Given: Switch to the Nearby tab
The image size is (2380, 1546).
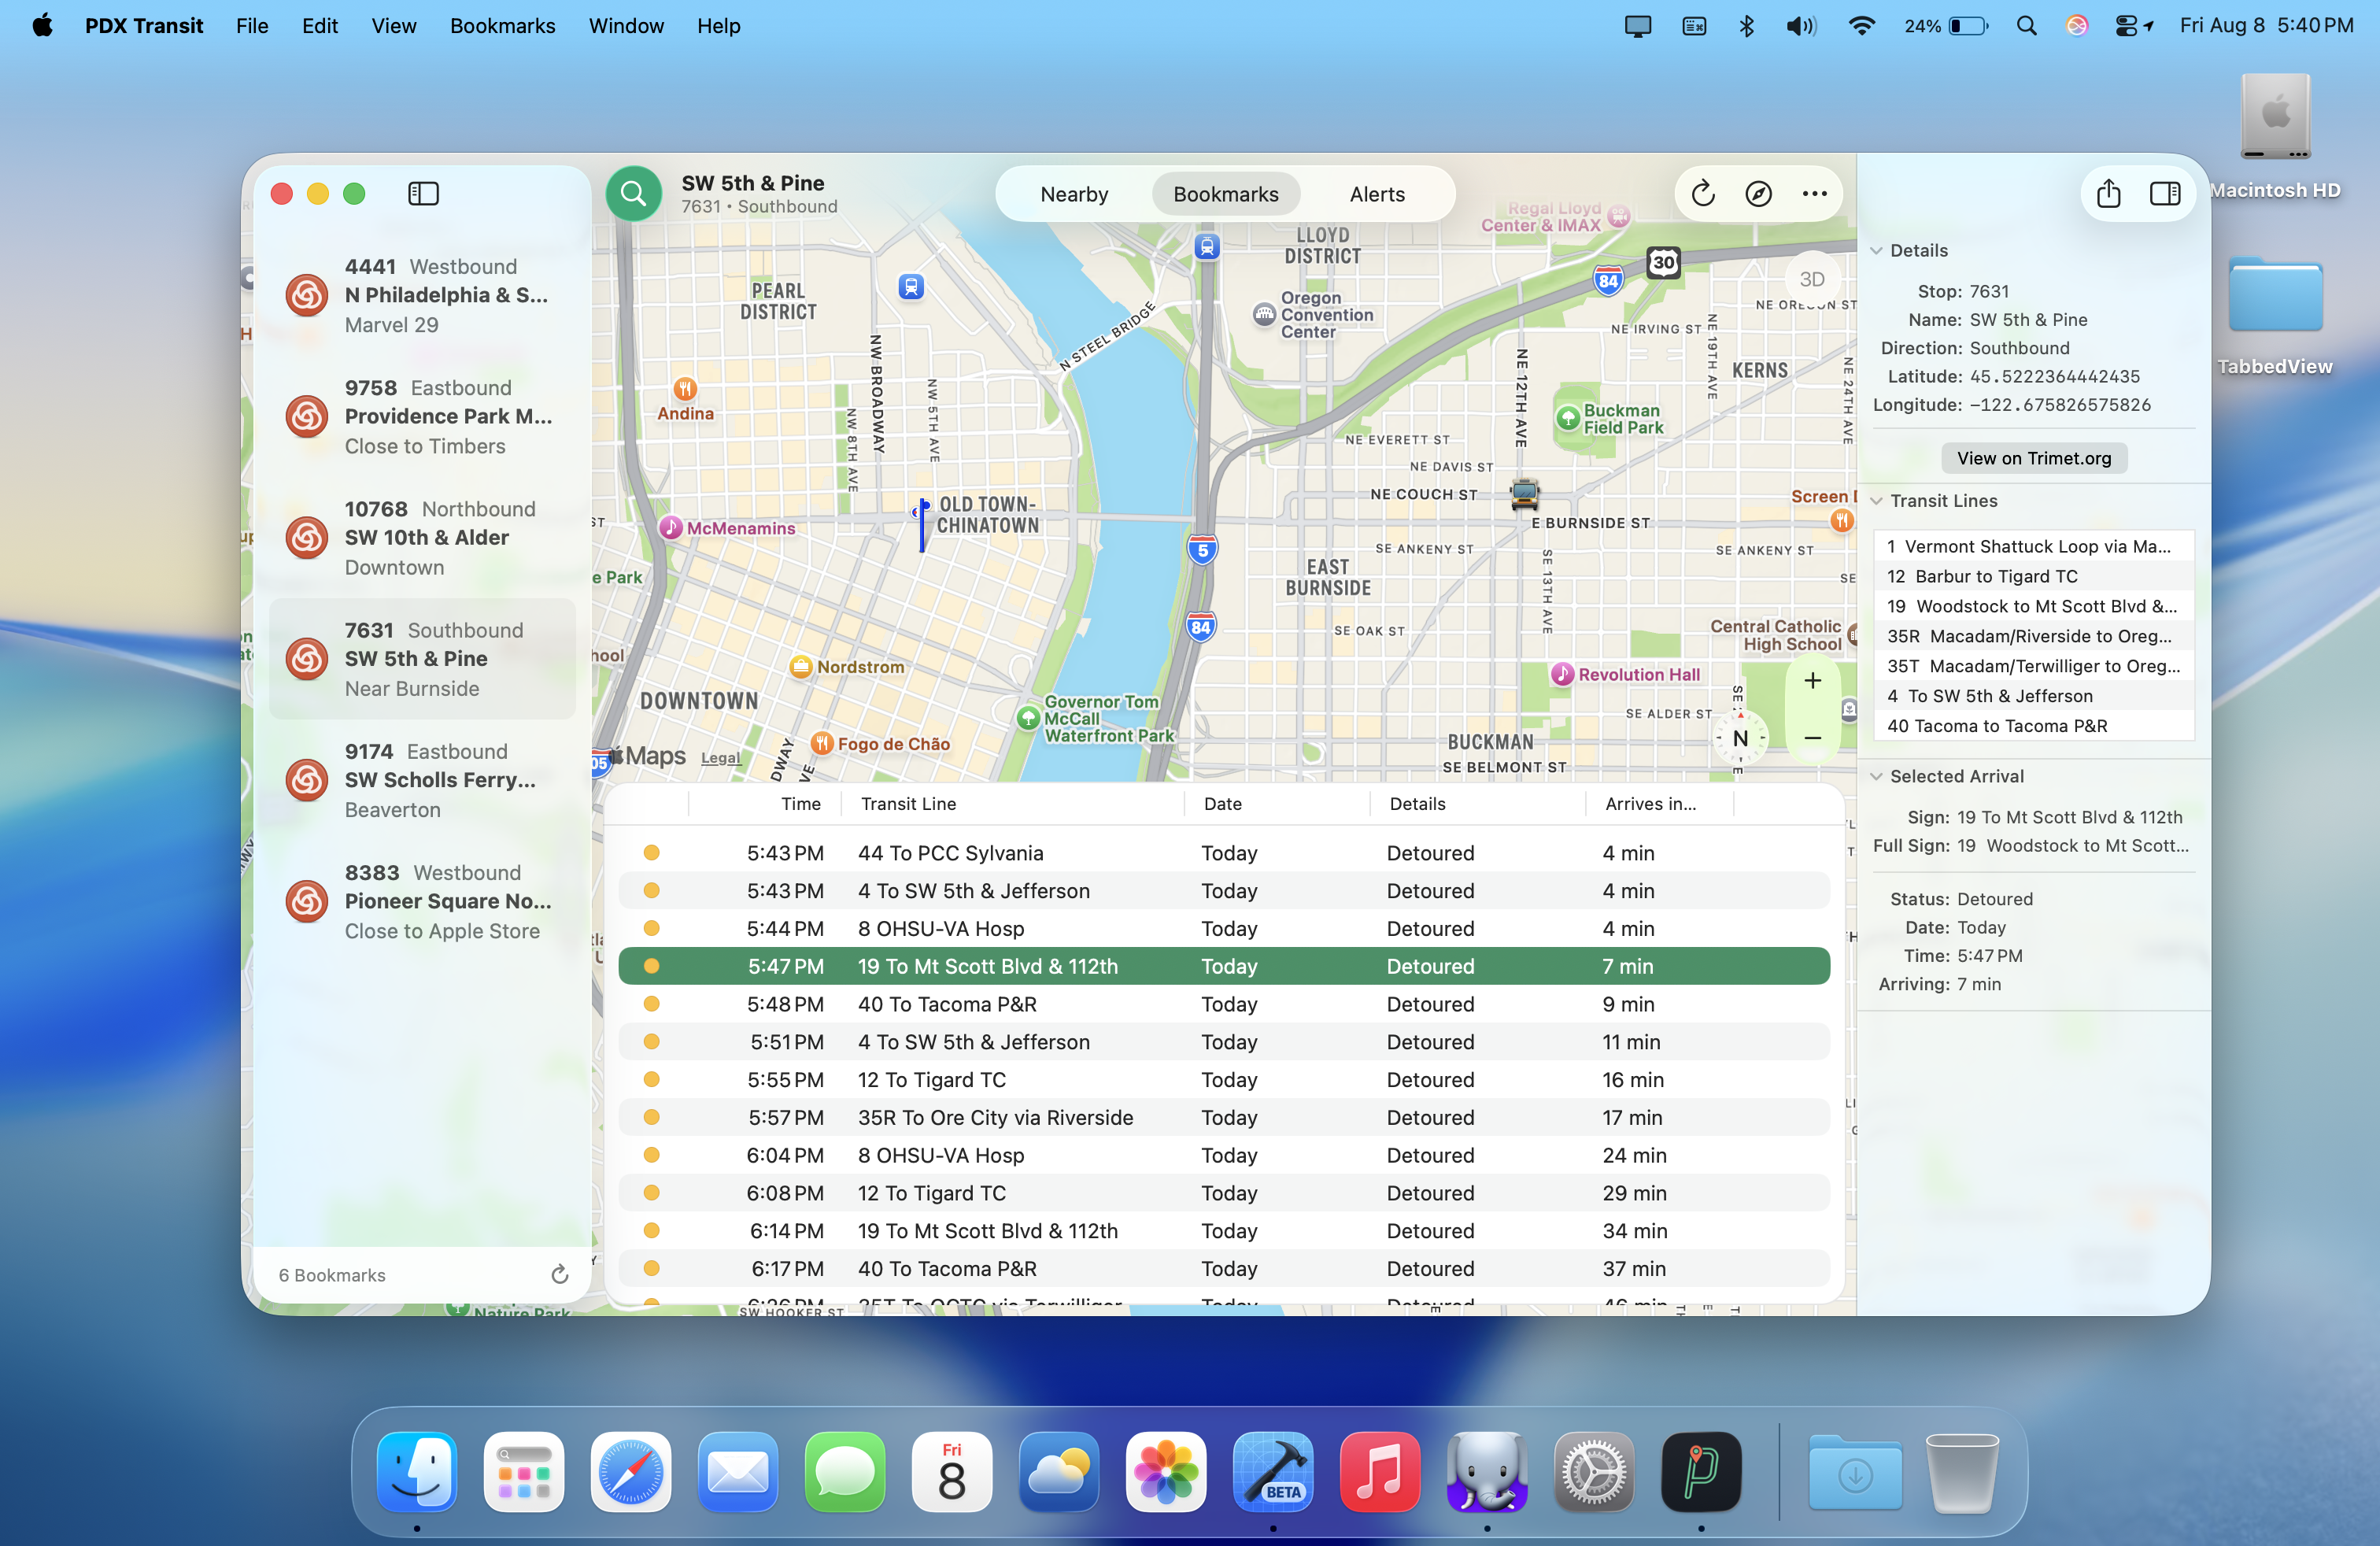Looking at the screenshot, I should click(x=1074, y=194).
